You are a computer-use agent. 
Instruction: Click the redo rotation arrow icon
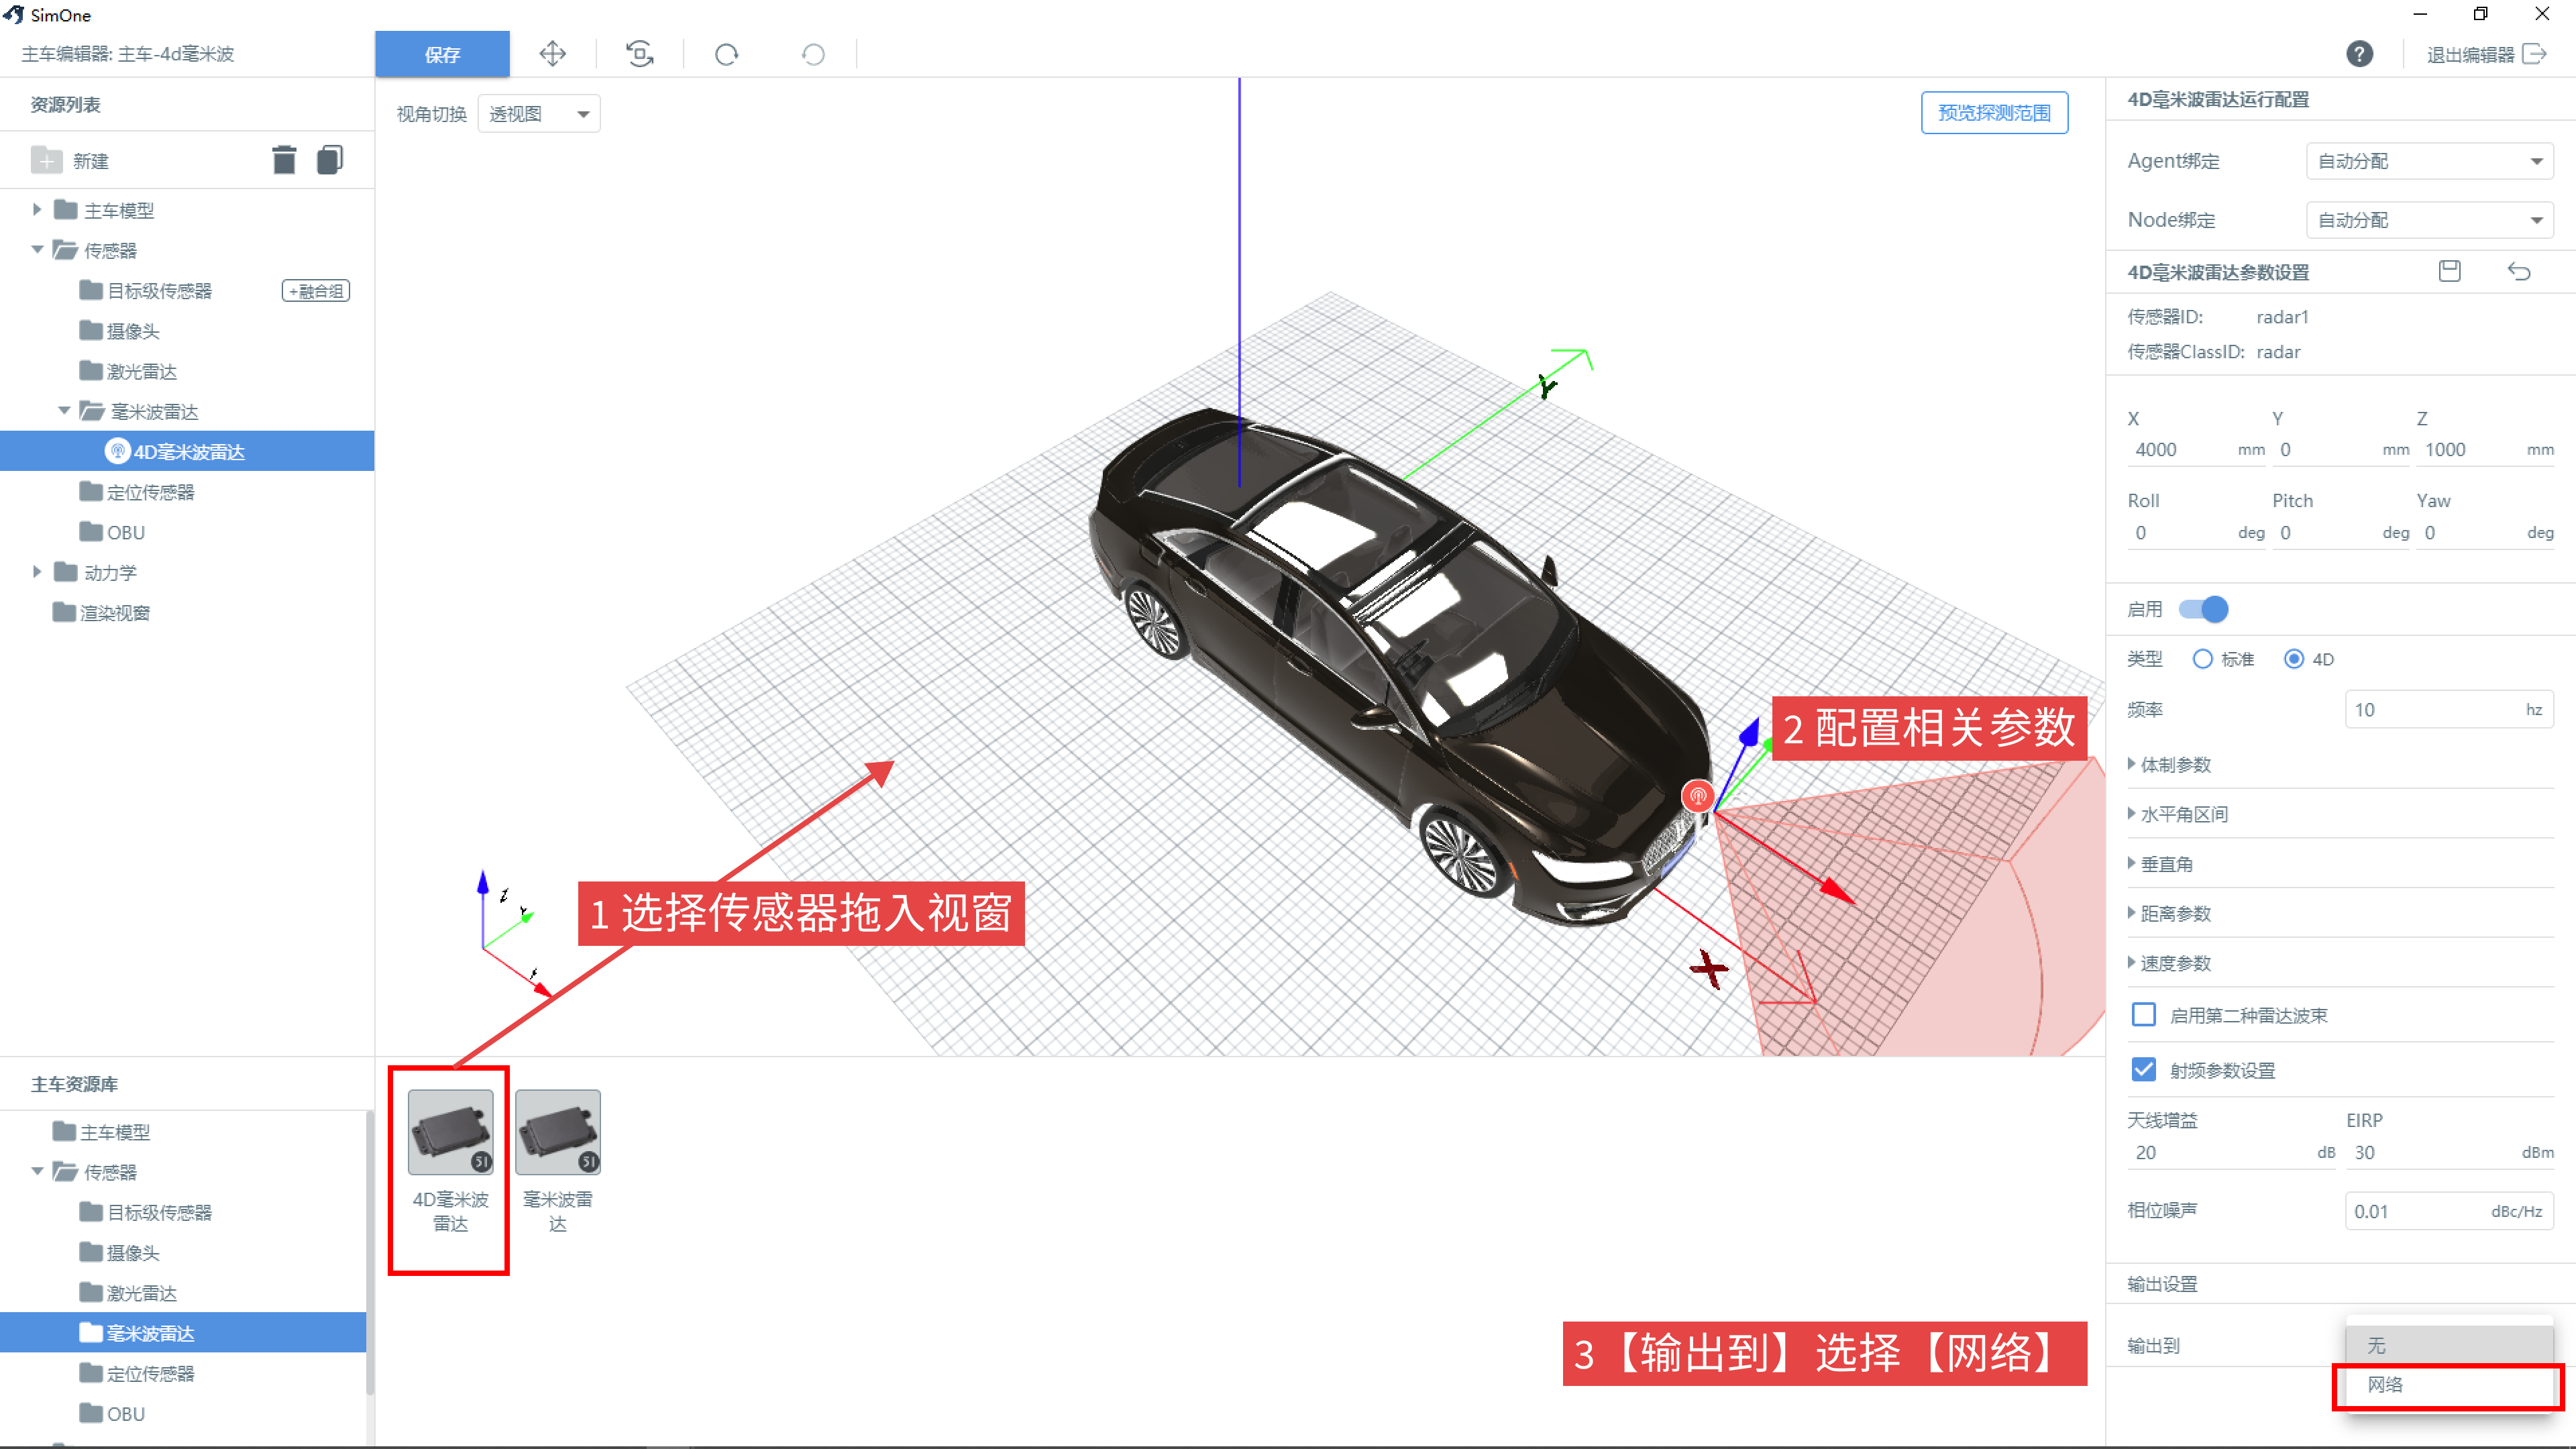(727, 54)
